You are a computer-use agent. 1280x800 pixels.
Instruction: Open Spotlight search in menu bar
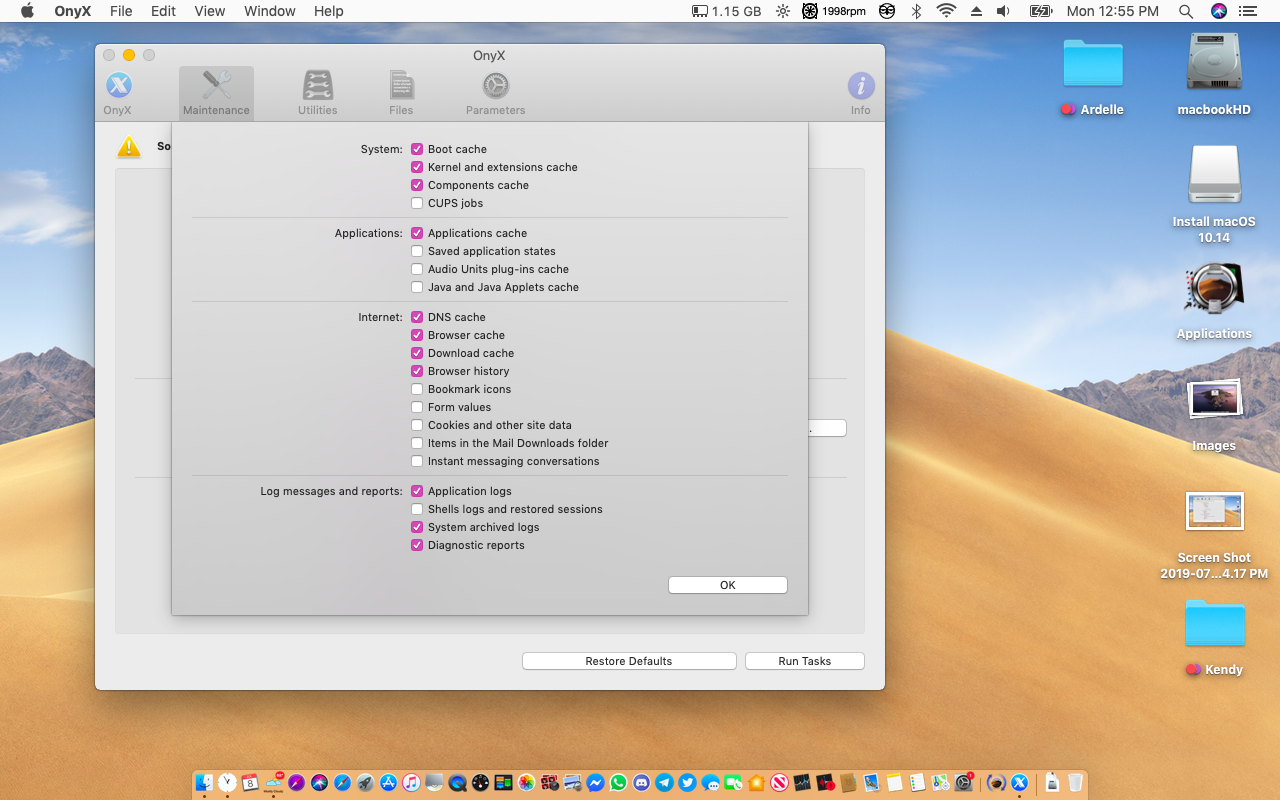pyautogui.click(x=1186, y=11)
